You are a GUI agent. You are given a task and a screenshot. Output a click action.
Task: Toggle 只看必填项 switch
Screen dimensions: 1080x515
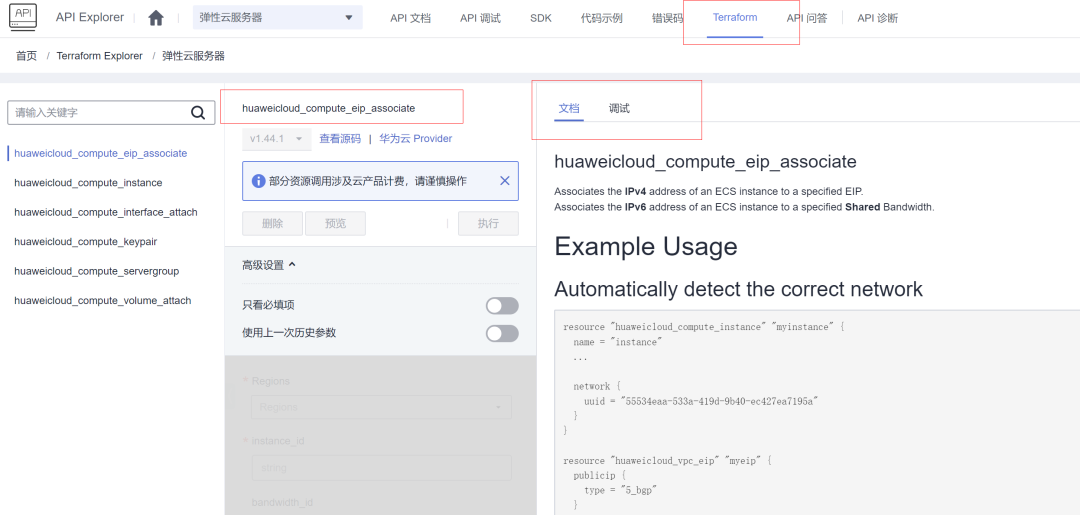[x=502, y=306]
